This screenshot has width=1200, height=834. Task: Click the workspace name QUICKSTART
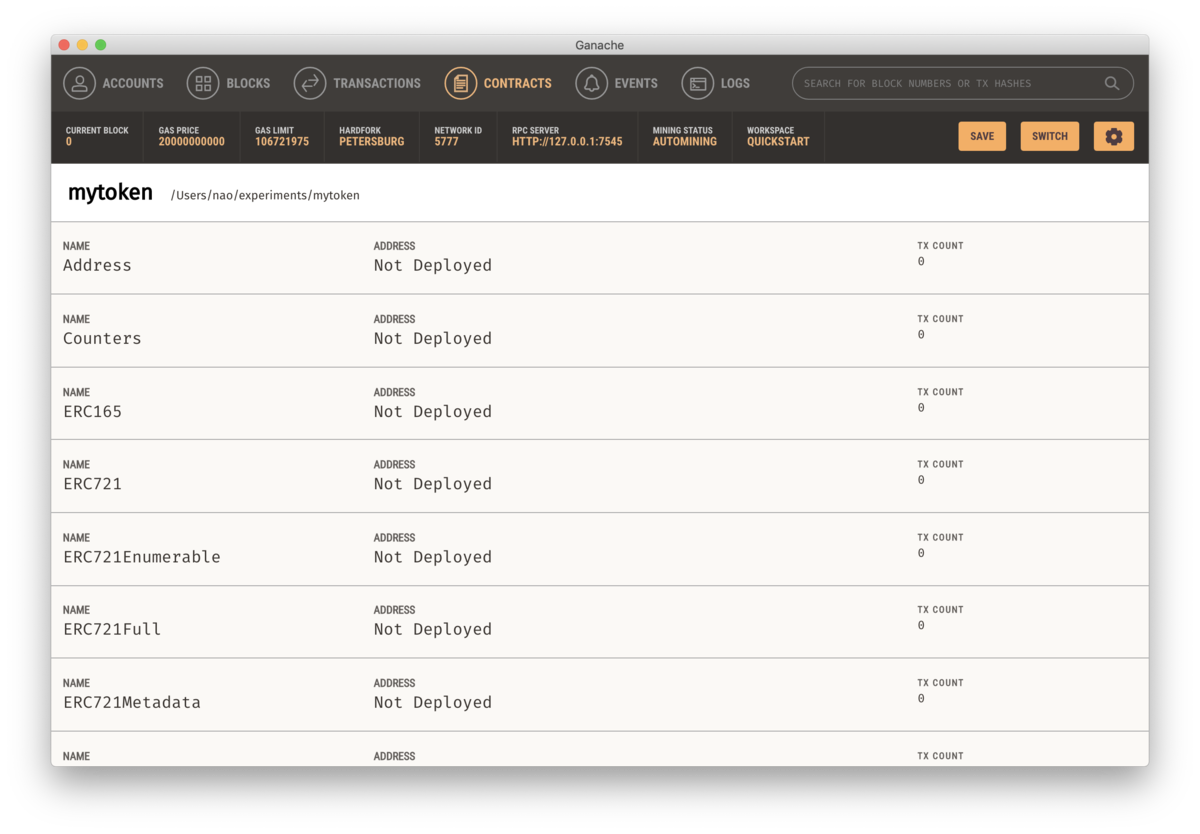pos(778,142)
